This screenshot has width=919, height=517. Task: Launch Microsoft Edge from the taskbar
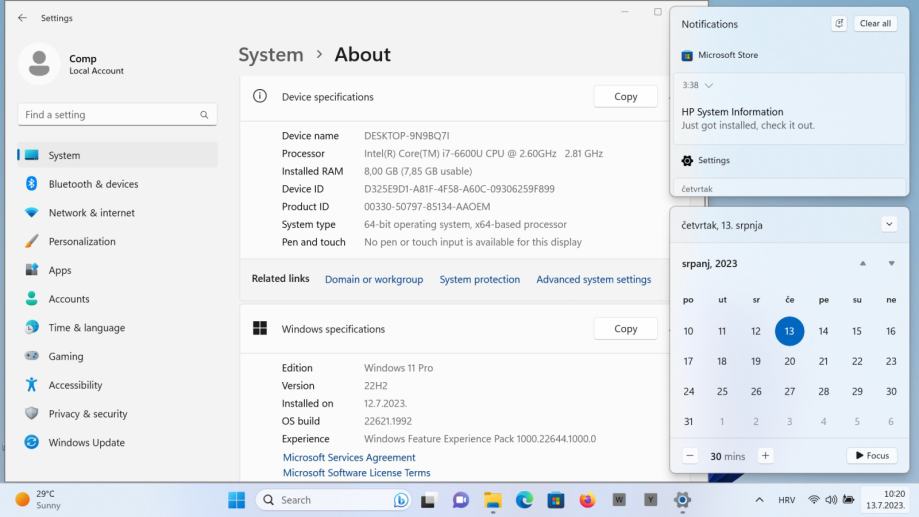click(x=524, y=500)
